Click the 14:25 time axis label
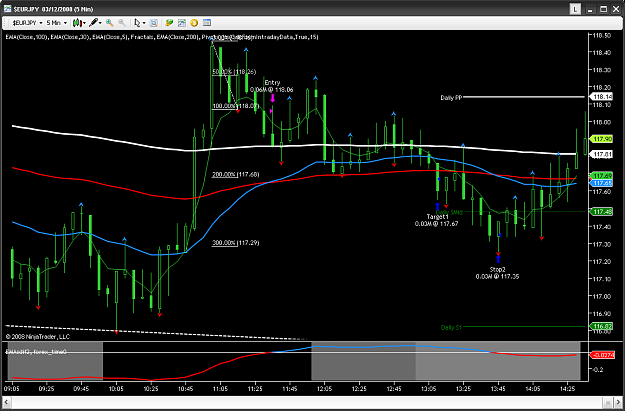 [567, 389]
